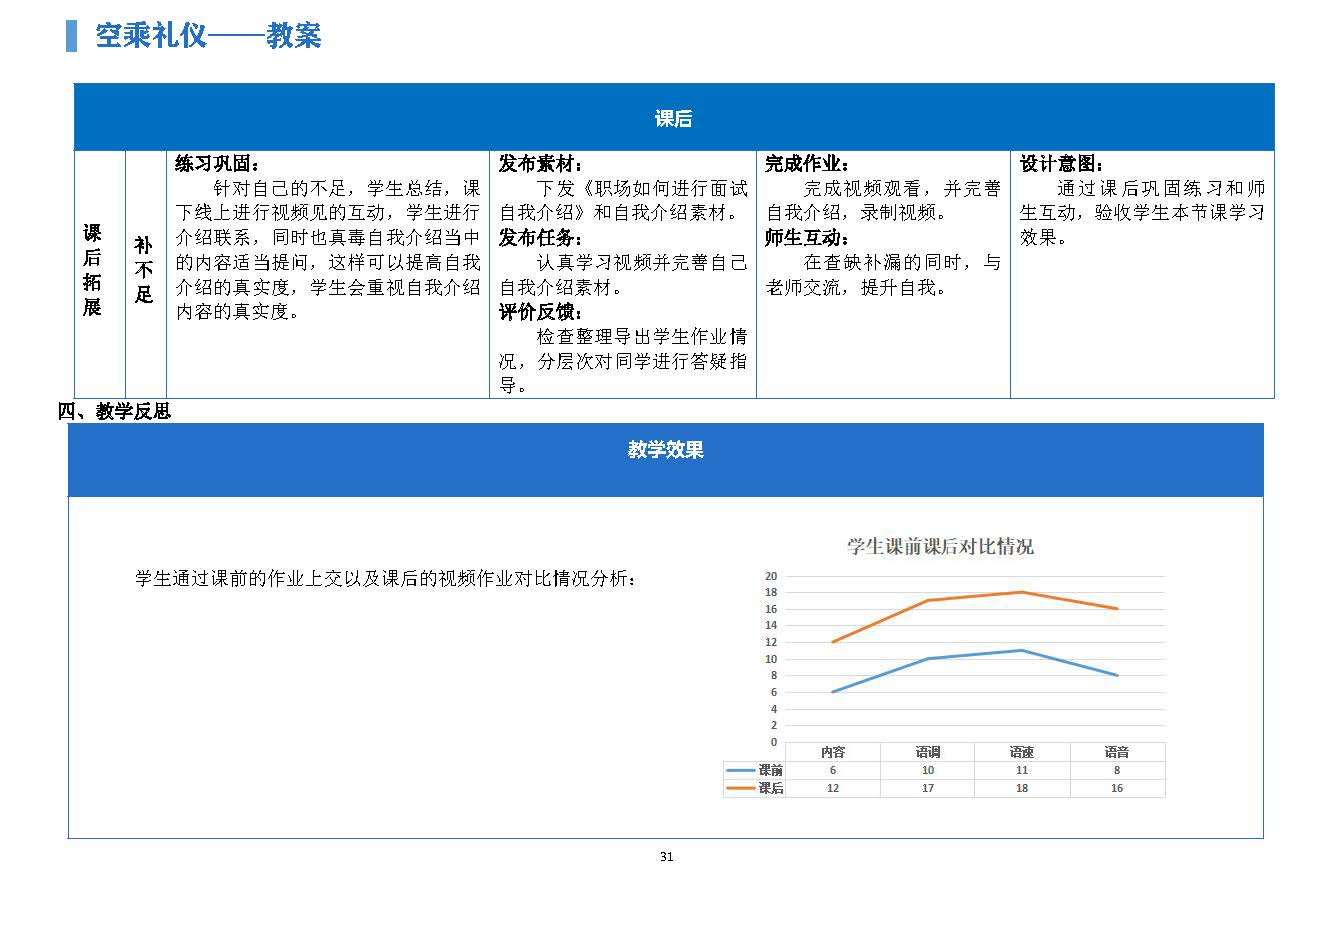Select chart title 学生课前课后对比情况
Screen dimensions: 1334x943
941,546
